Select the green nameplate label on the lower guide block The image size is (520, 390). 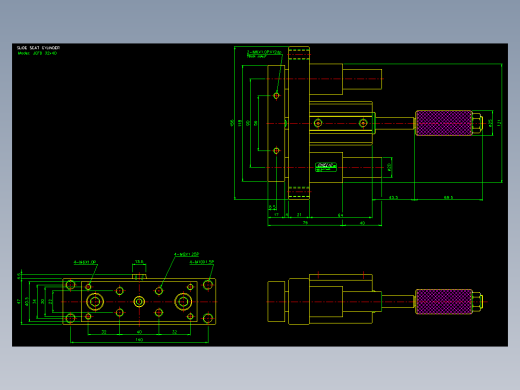pos(326,167)
